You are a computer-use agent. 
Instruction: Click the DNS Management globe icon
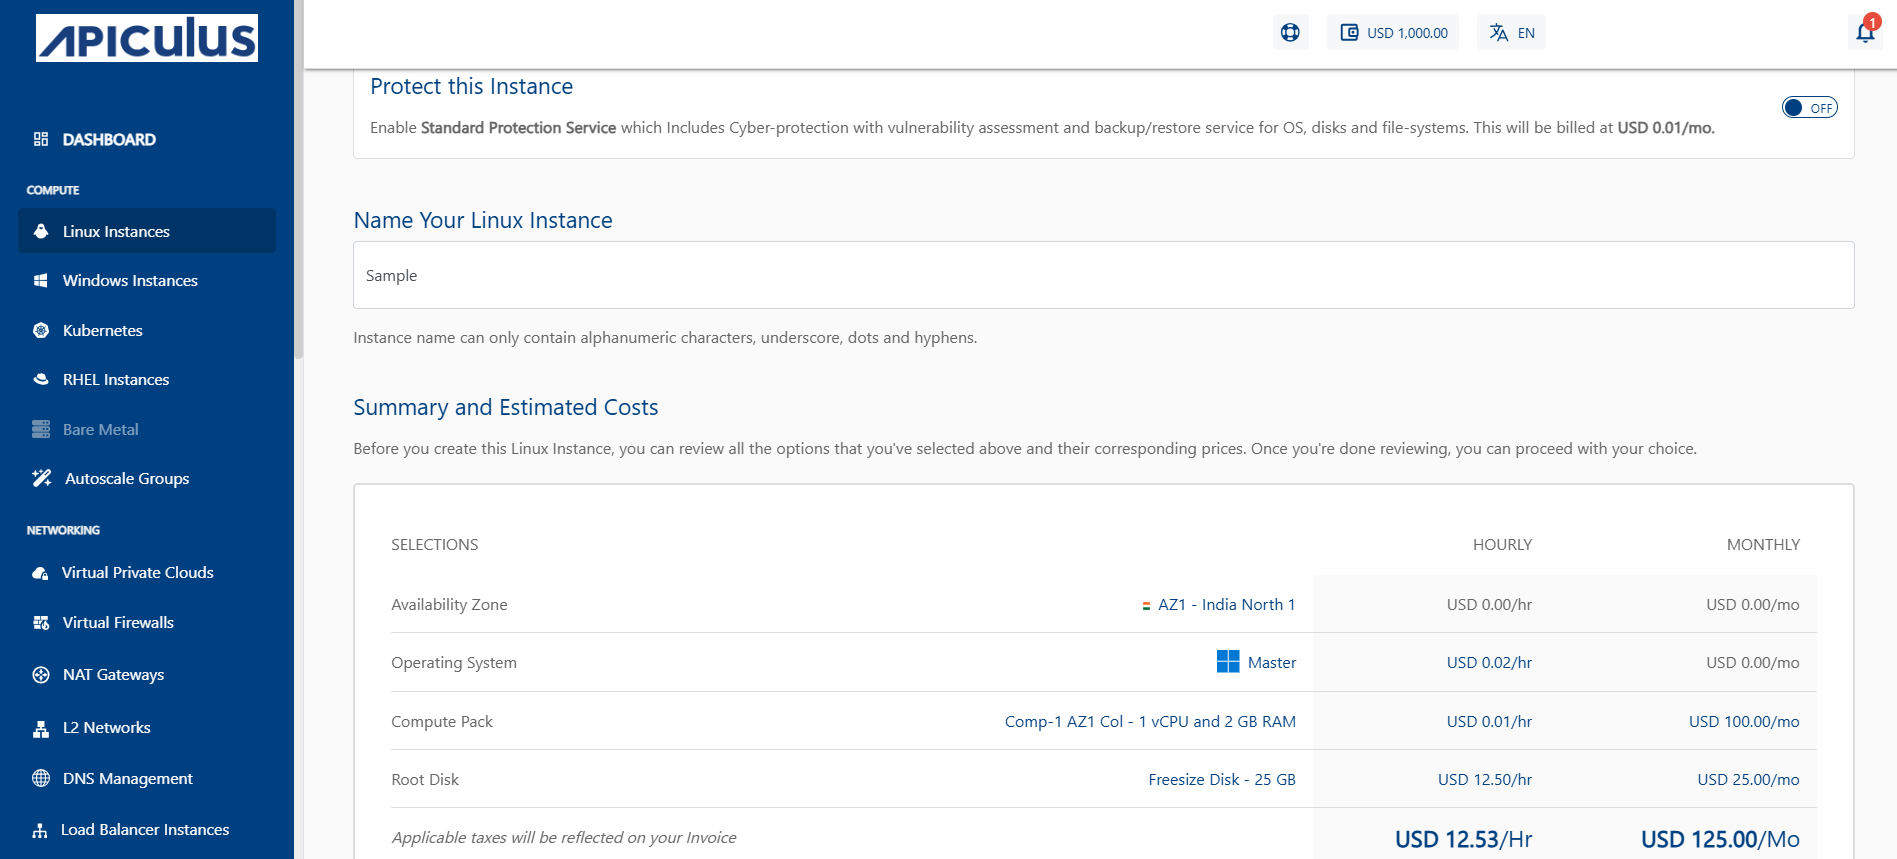(x=41, y=778)
